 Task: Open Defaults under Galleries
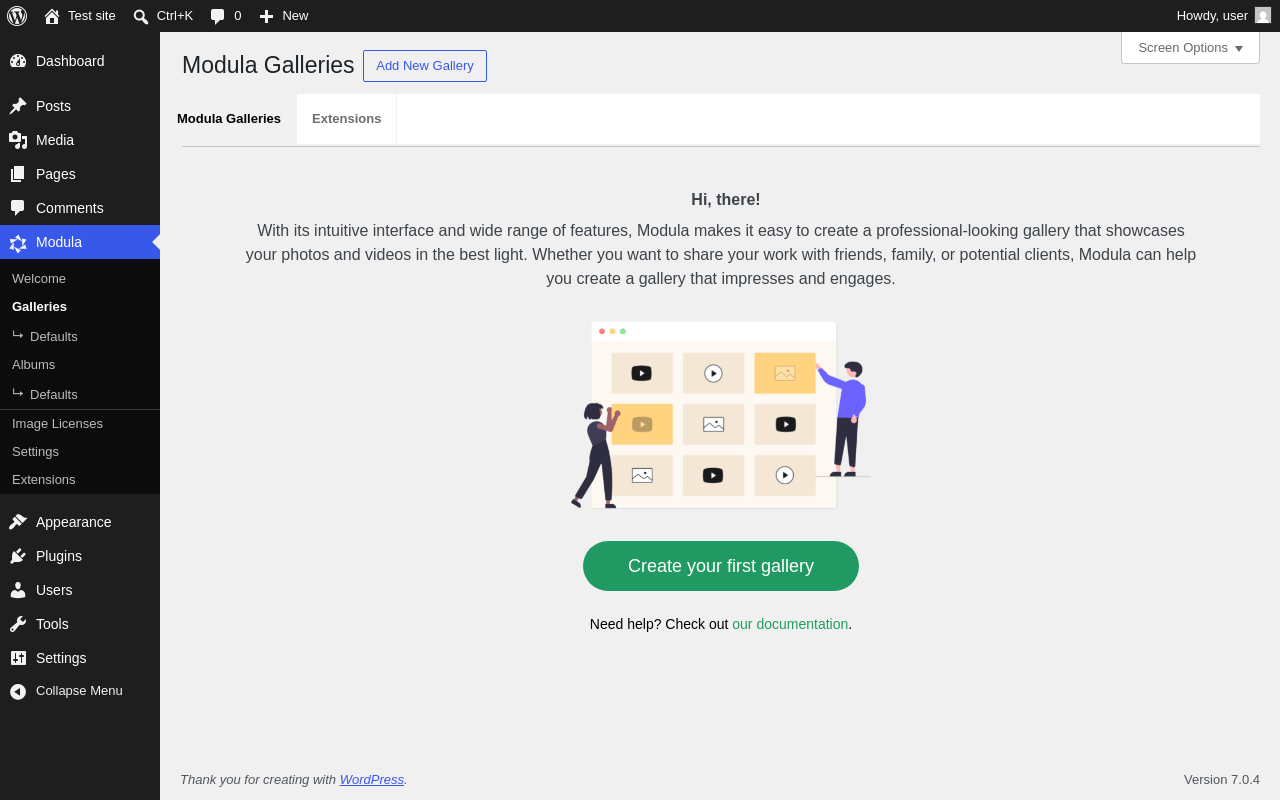click(54, 336)
